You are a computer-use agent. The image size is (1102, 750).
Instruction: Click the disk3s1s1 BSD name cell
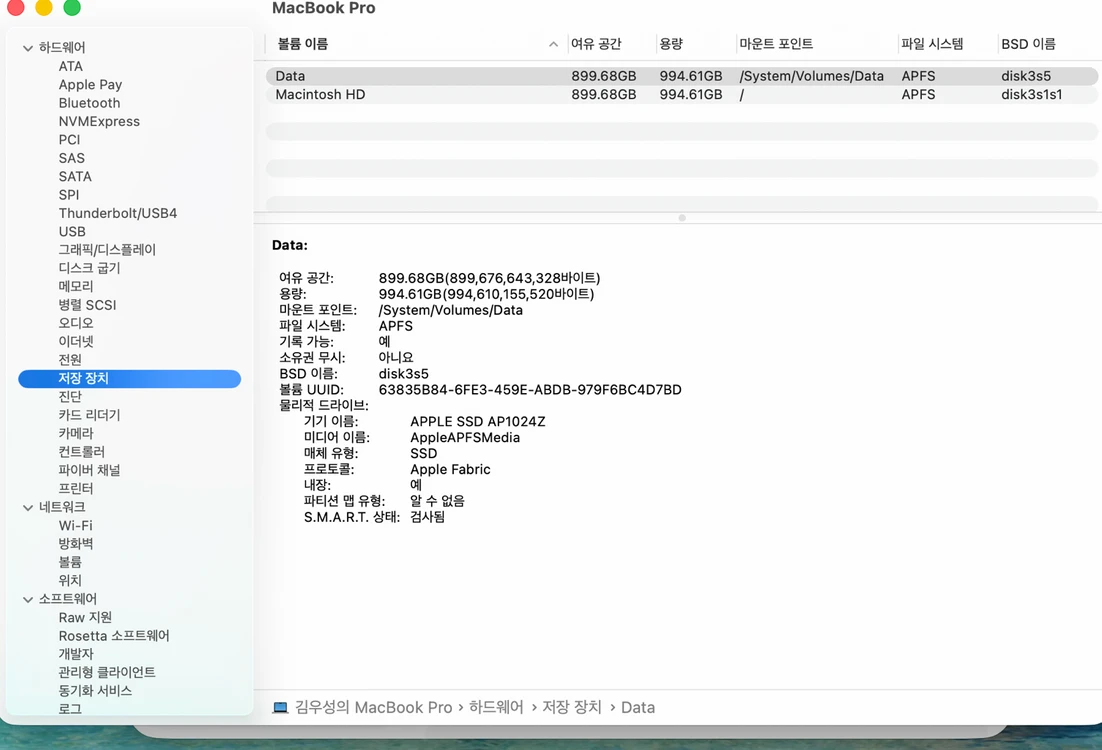click(x=1032, y=94)
